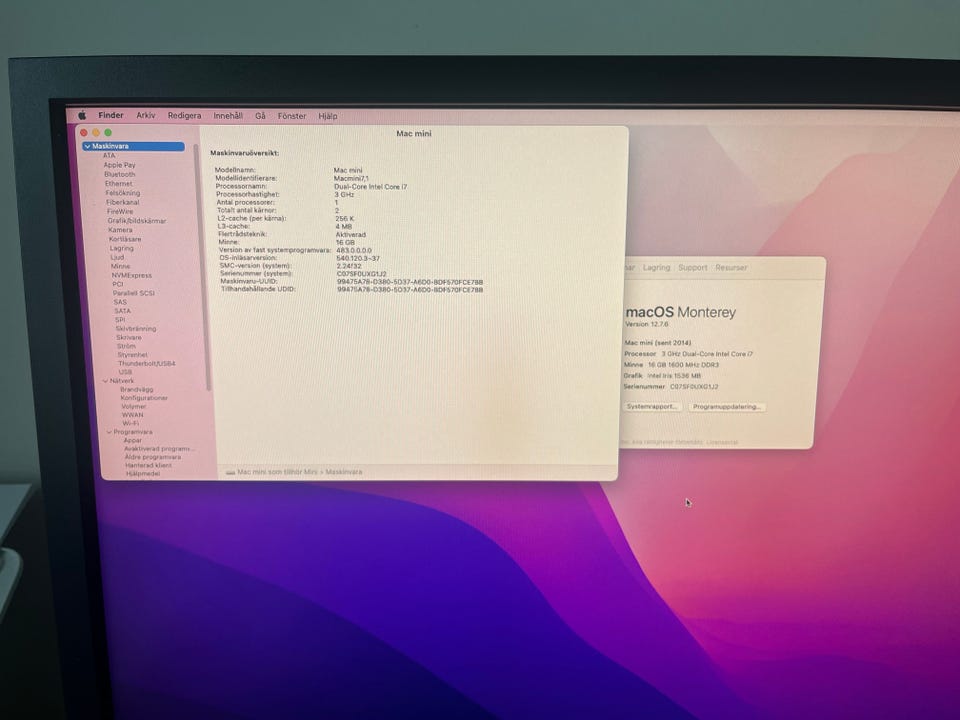960x720 pixels.
Task: Select Bluetooth in the sidebar
Action: [x=119, y=174]
